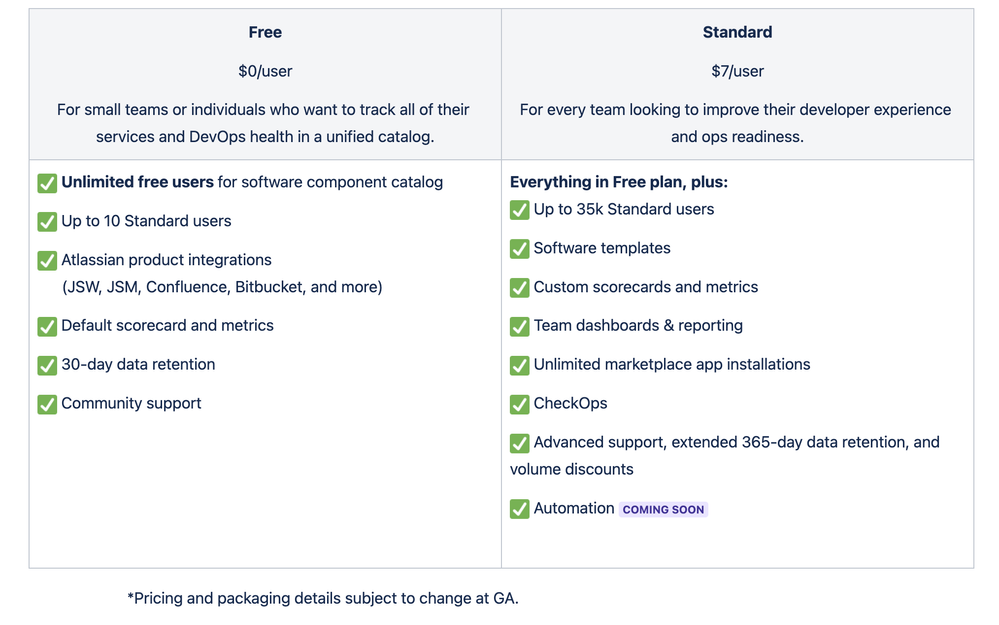Select the Standard plan heading

(737, 32)
